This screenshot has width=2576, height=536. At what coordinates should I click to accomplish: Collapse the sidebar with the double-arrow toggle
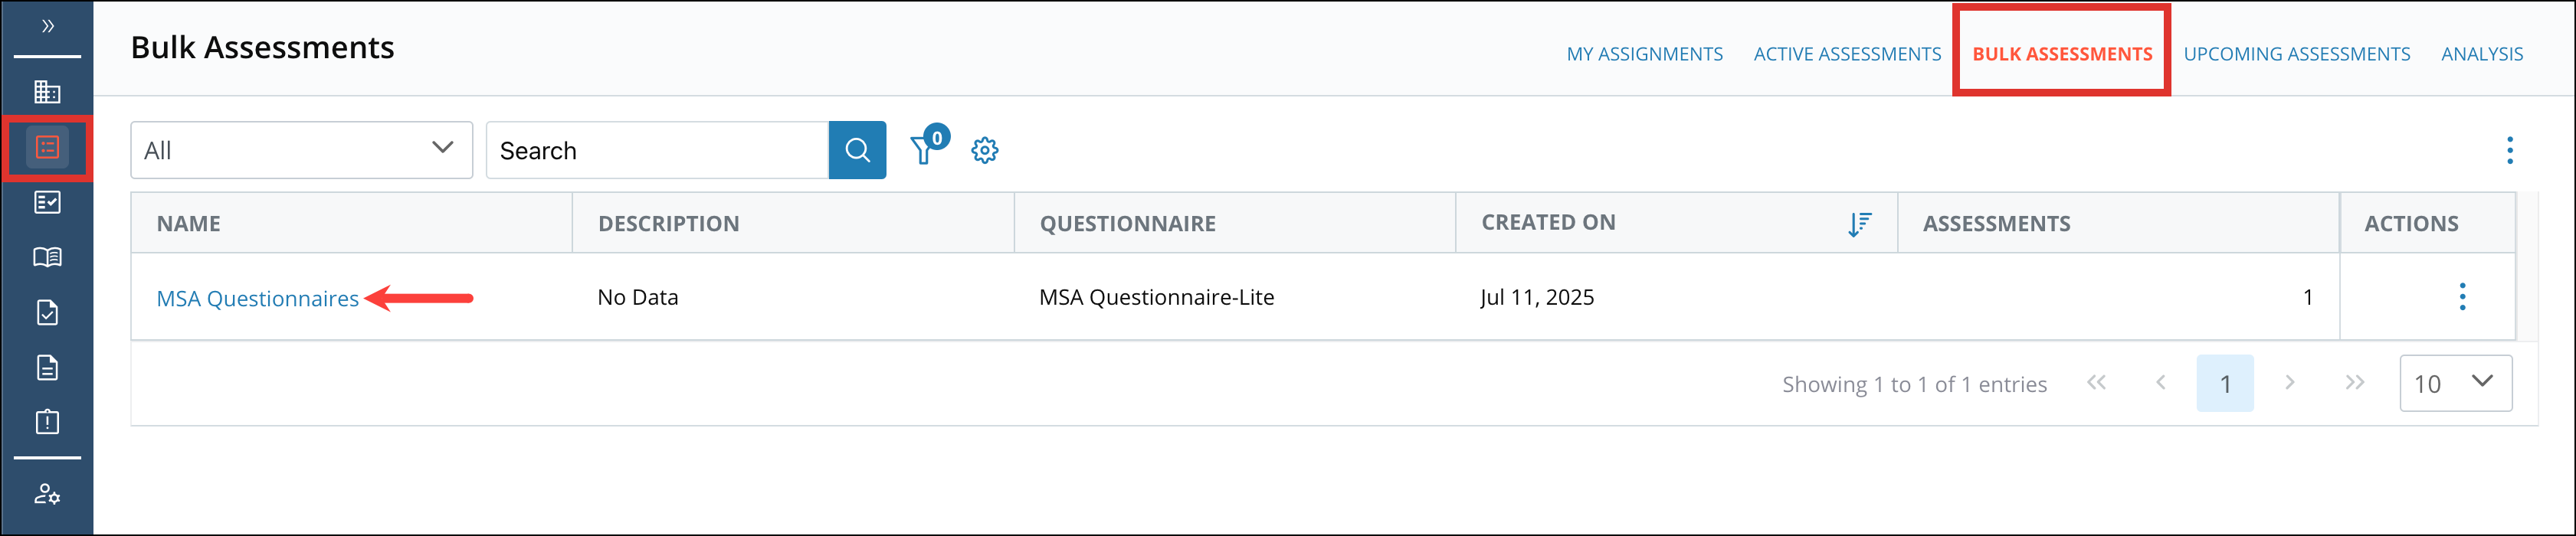click(47, 27)
